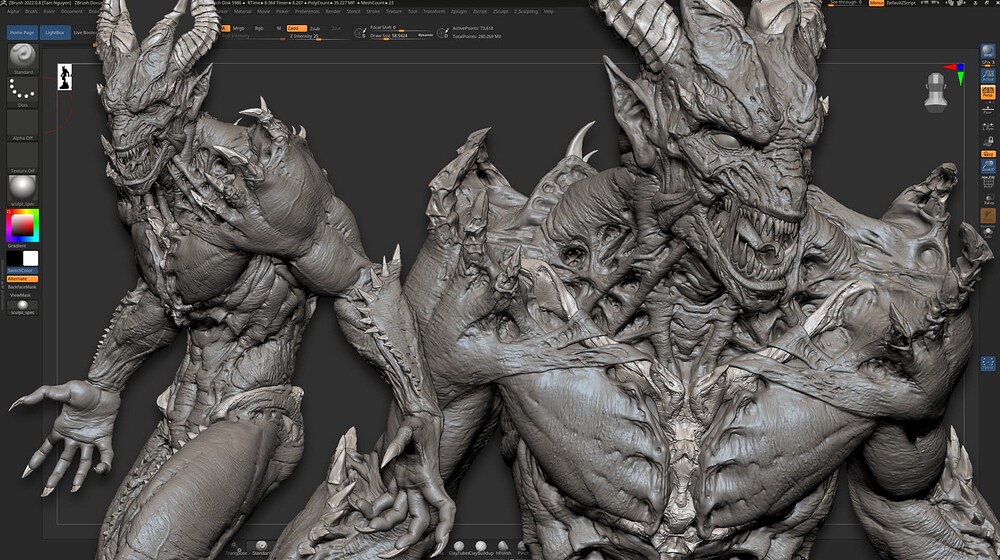Click the Solo icon on right shelf
The height and width of the screenshot is (560, 1000).
click(x=988, y=232)
